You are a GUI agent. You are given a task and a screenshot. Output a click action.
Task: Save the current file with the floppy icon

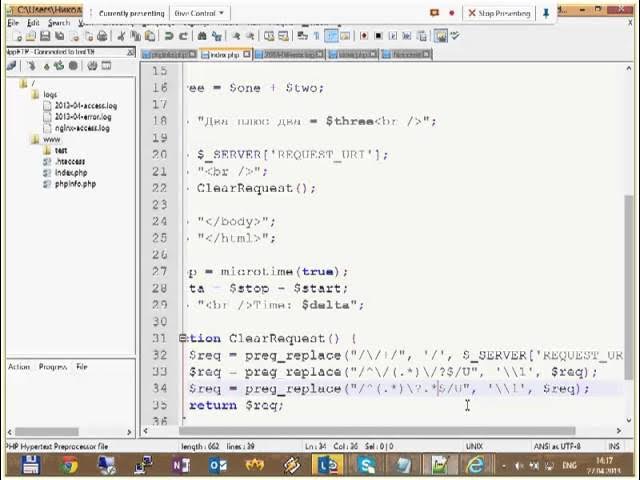(45, 36)
